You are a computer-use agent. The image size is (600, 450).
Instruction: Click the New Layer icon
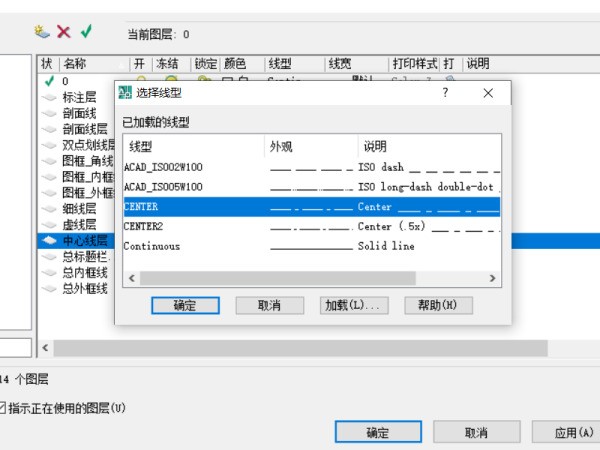[42, 32]
